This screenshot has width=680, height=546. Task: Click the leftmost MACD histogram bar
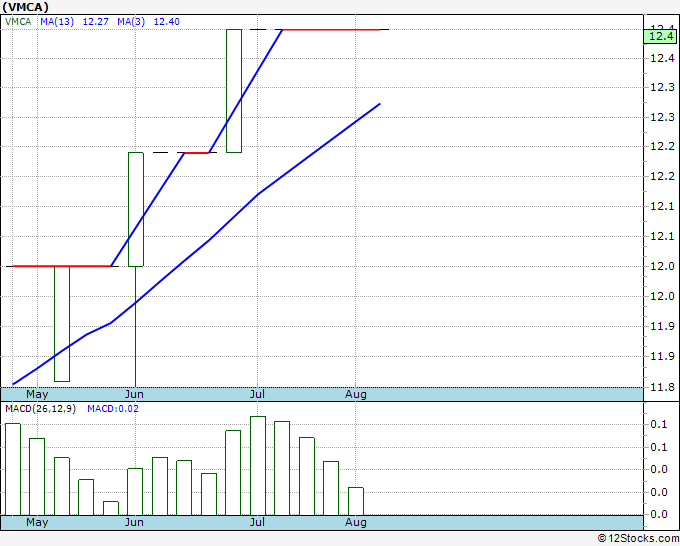point(13,469)
